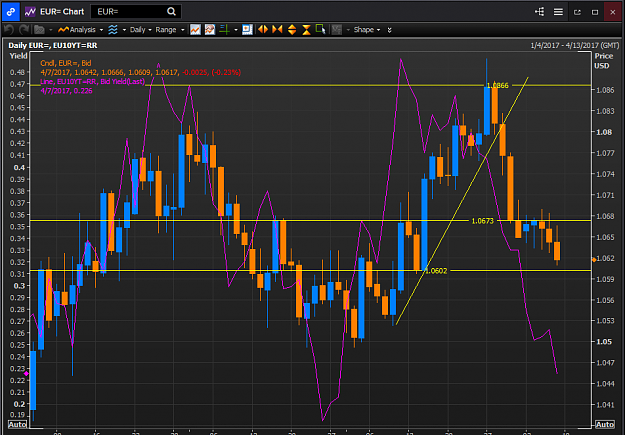
Task: Click the second chart style icon
Action: point(210,30)
